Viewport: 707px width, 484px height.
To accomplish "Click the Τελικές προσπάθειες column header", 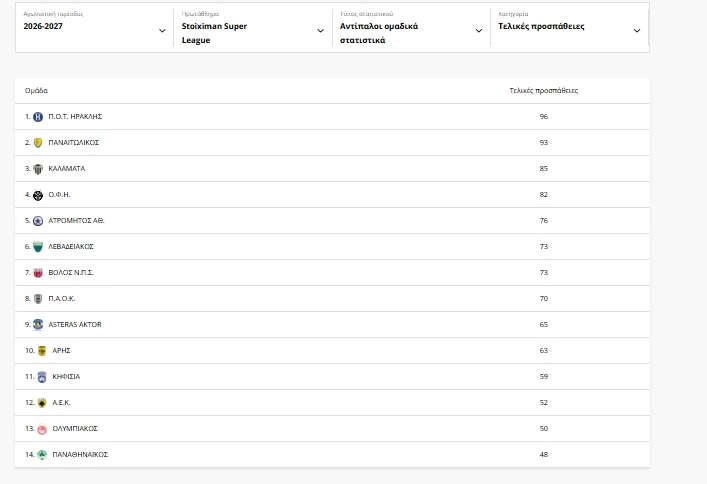I will [544, 91].
